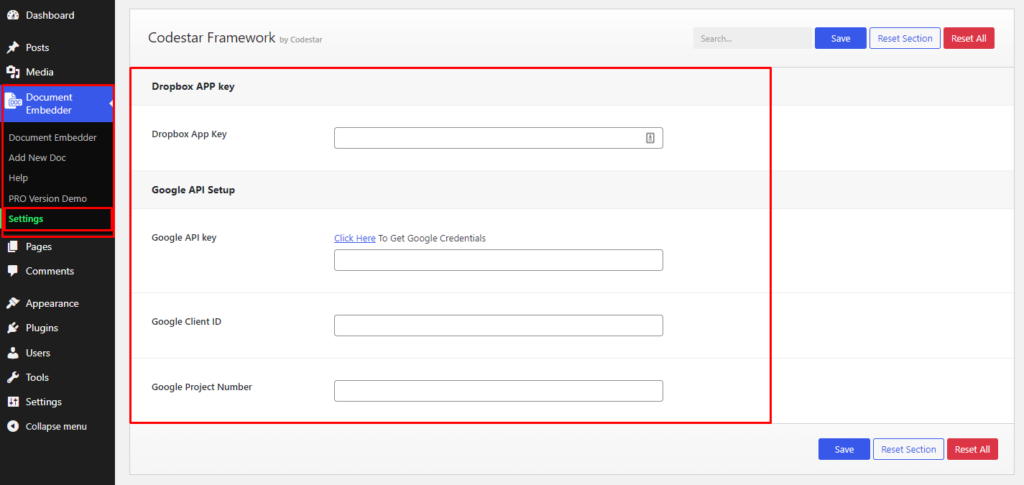Click the Google API Setup section heading
The height and width of the screenshot is (485, 1024).
tap(193, 190)
